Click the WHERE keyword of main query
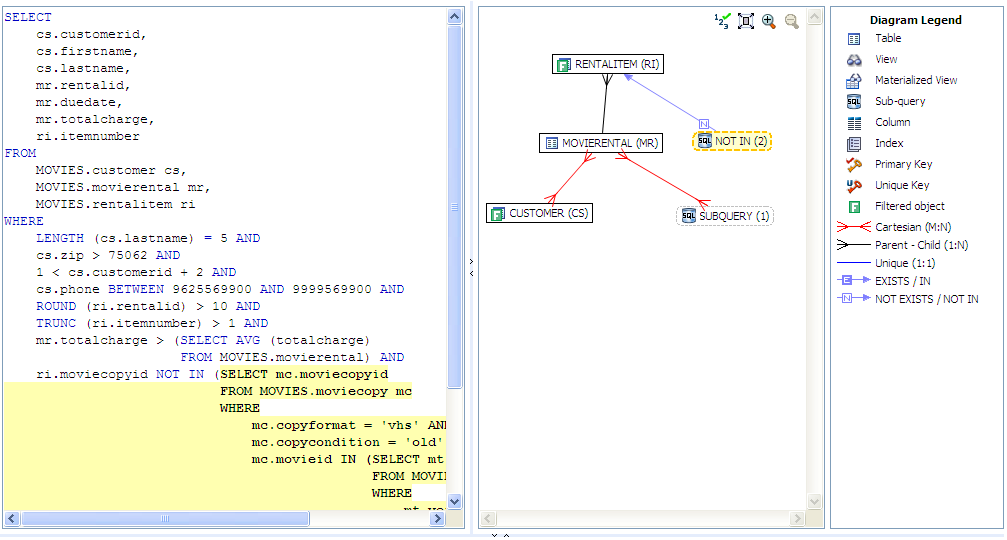 tap(24, 221)
